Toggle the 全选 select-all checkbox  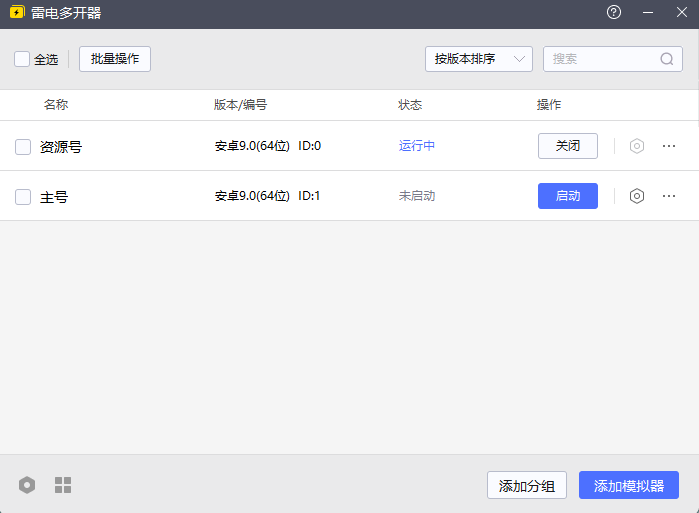pyautogui.click(x=22, y=59)
